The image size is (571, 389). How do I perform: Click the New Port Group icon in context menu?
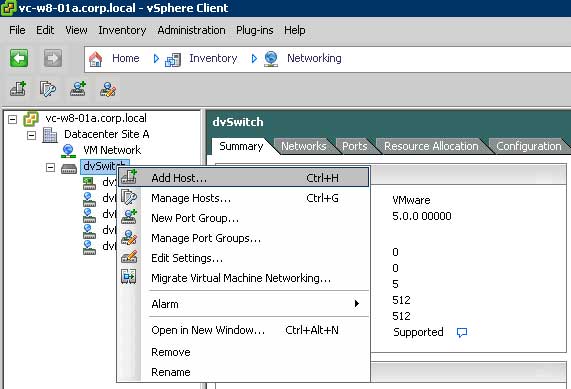click(129, 217)
